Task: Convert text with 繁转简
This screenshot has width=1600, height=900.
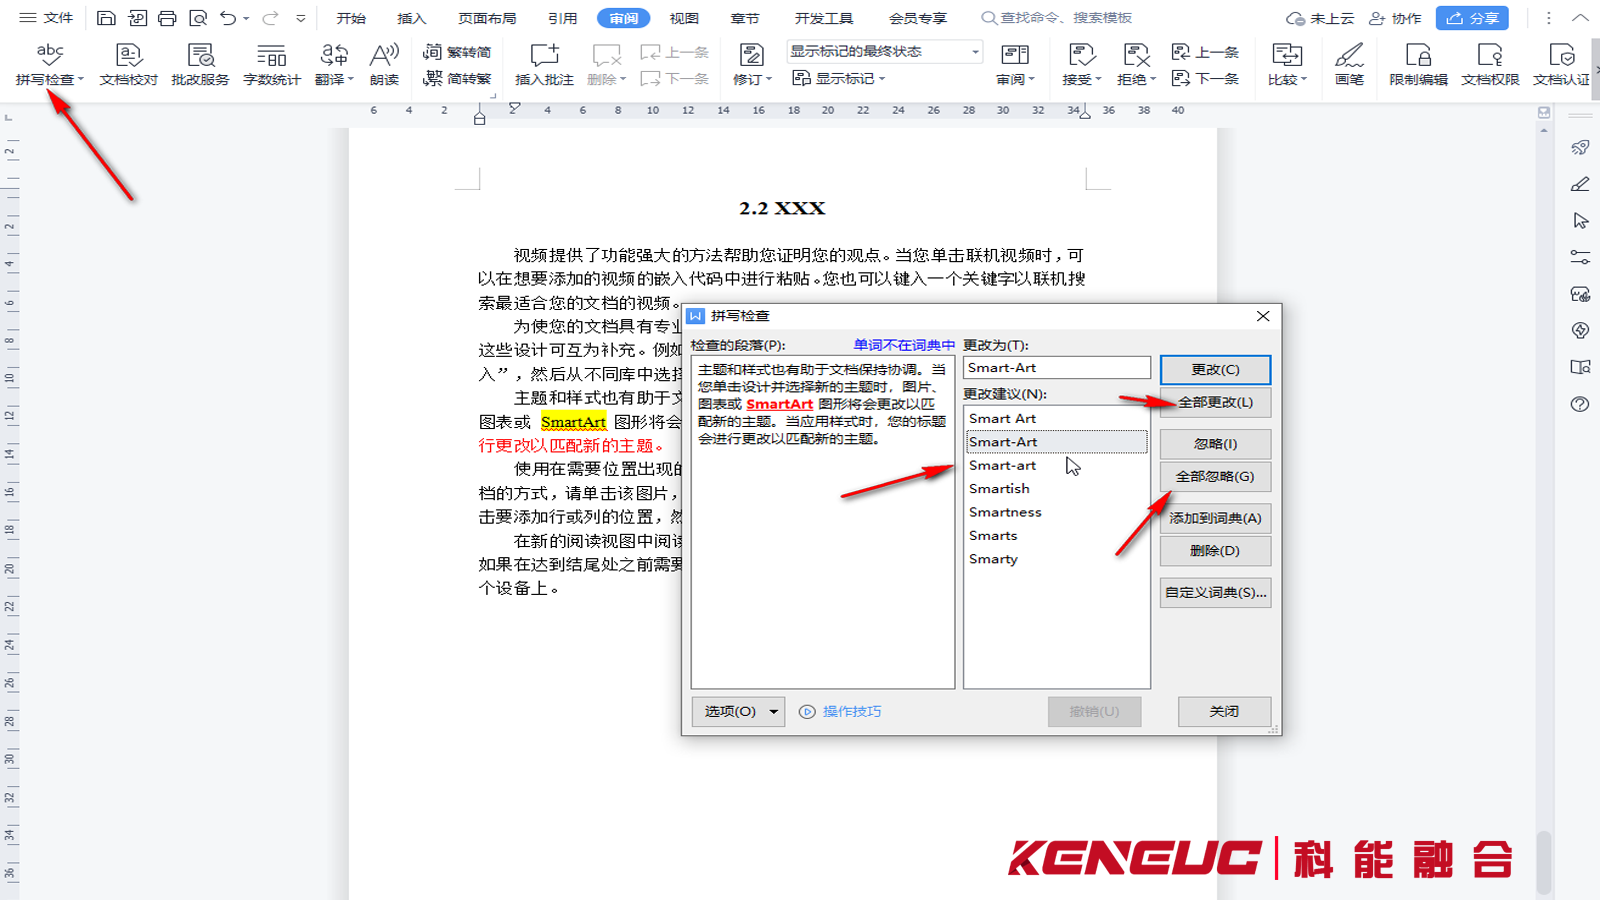Action: (x=457, y=52)
